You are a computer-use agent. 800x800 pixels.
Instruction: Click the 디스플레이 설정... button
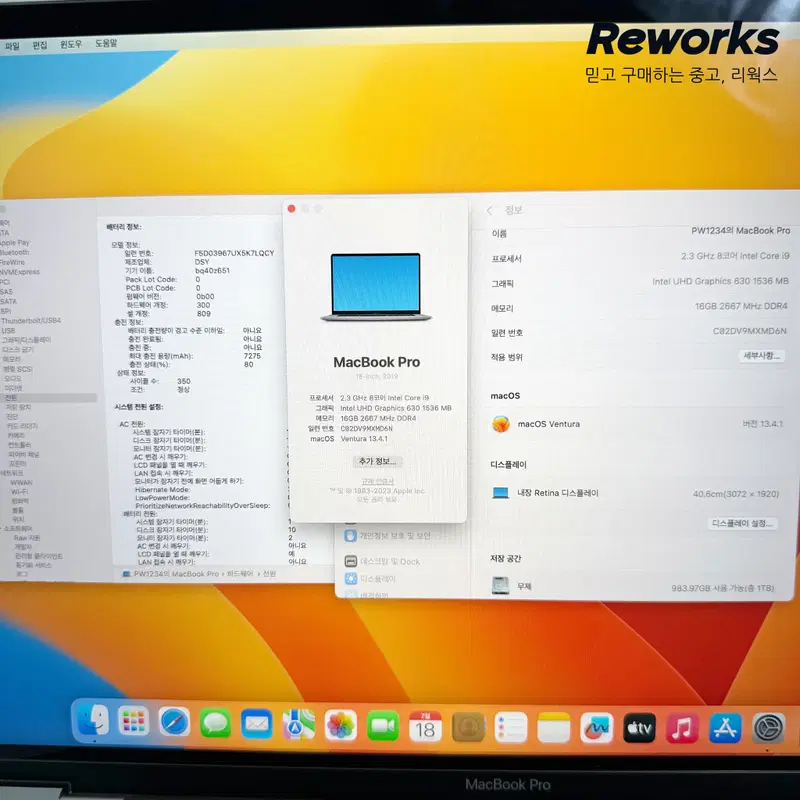point(742,523)
